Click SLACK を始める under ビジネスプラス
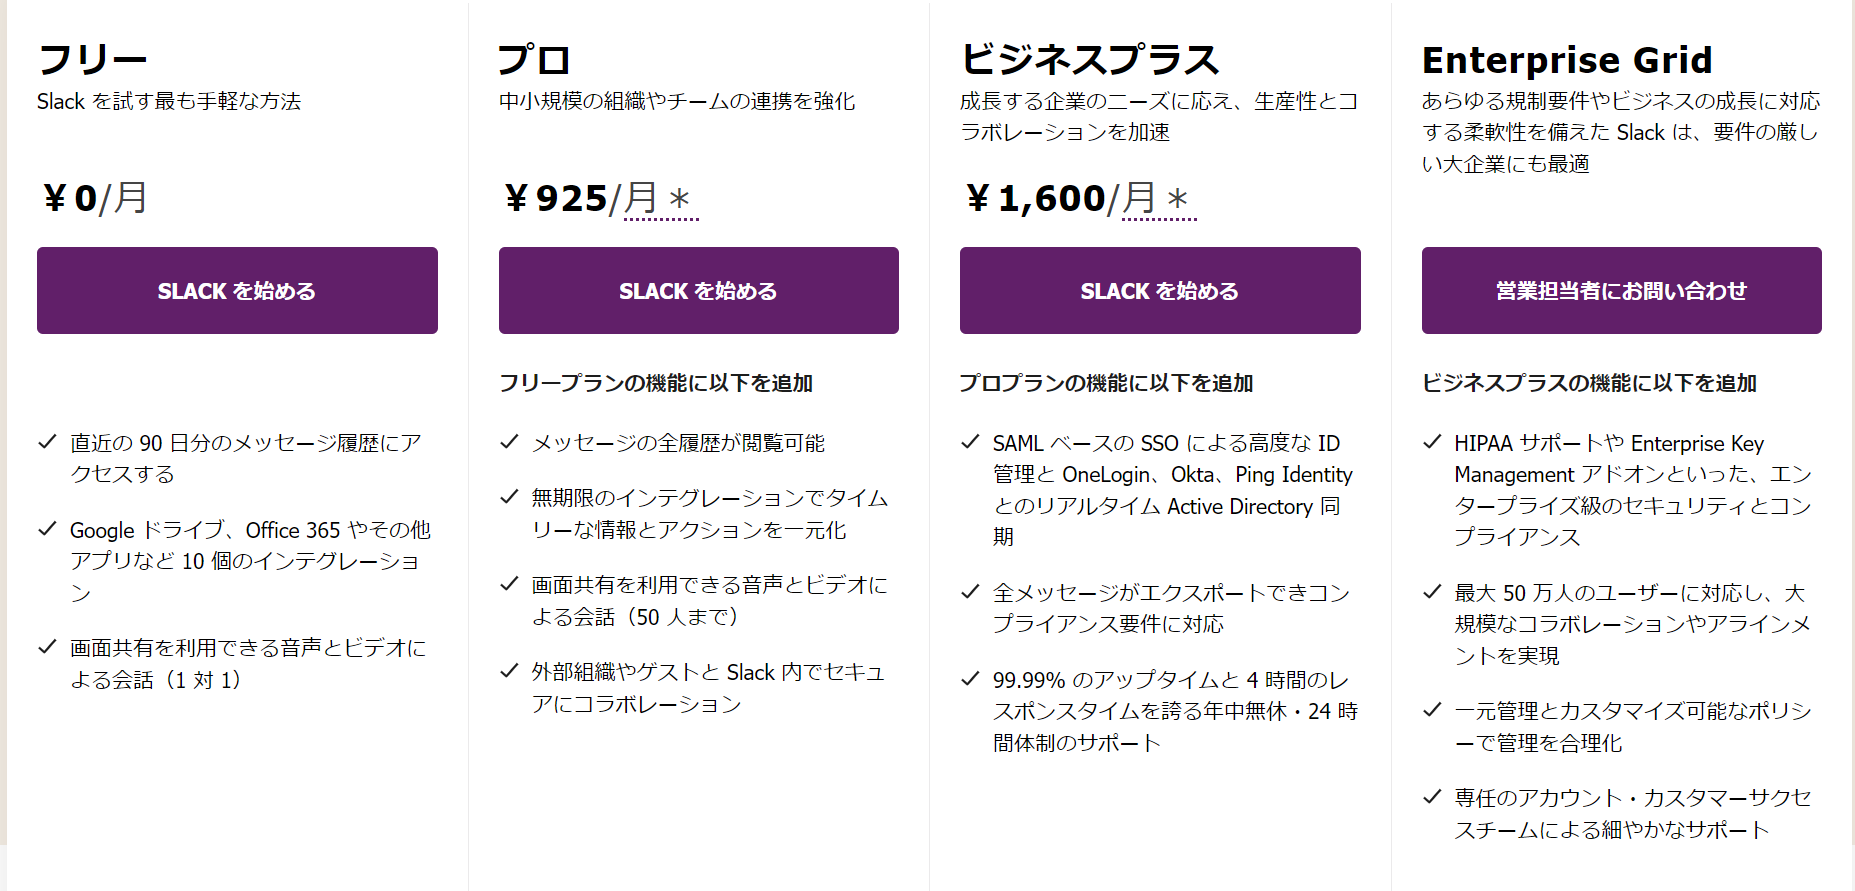The image size is (1855, 891). pyautogui.click(x=1159, y=290)
